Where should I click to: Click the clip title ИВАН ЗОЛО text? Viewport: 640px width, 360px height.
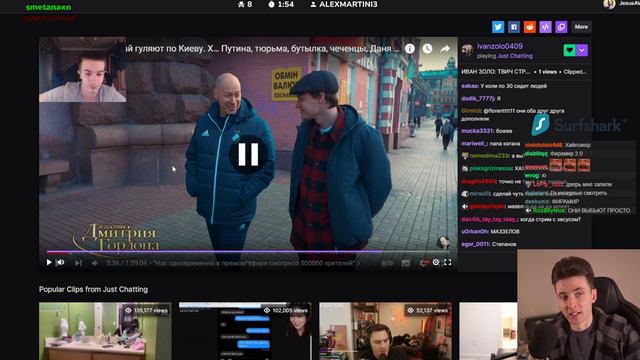[496, 72]
